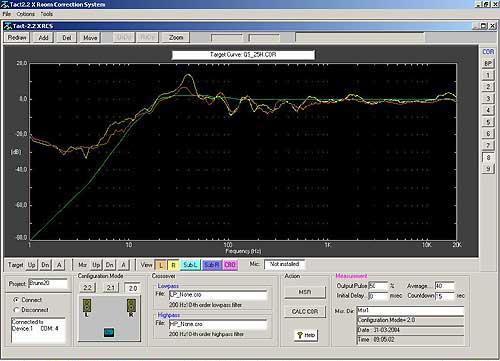
Task: Toggle the blue Sub R view button
Action: pos(212,265)
